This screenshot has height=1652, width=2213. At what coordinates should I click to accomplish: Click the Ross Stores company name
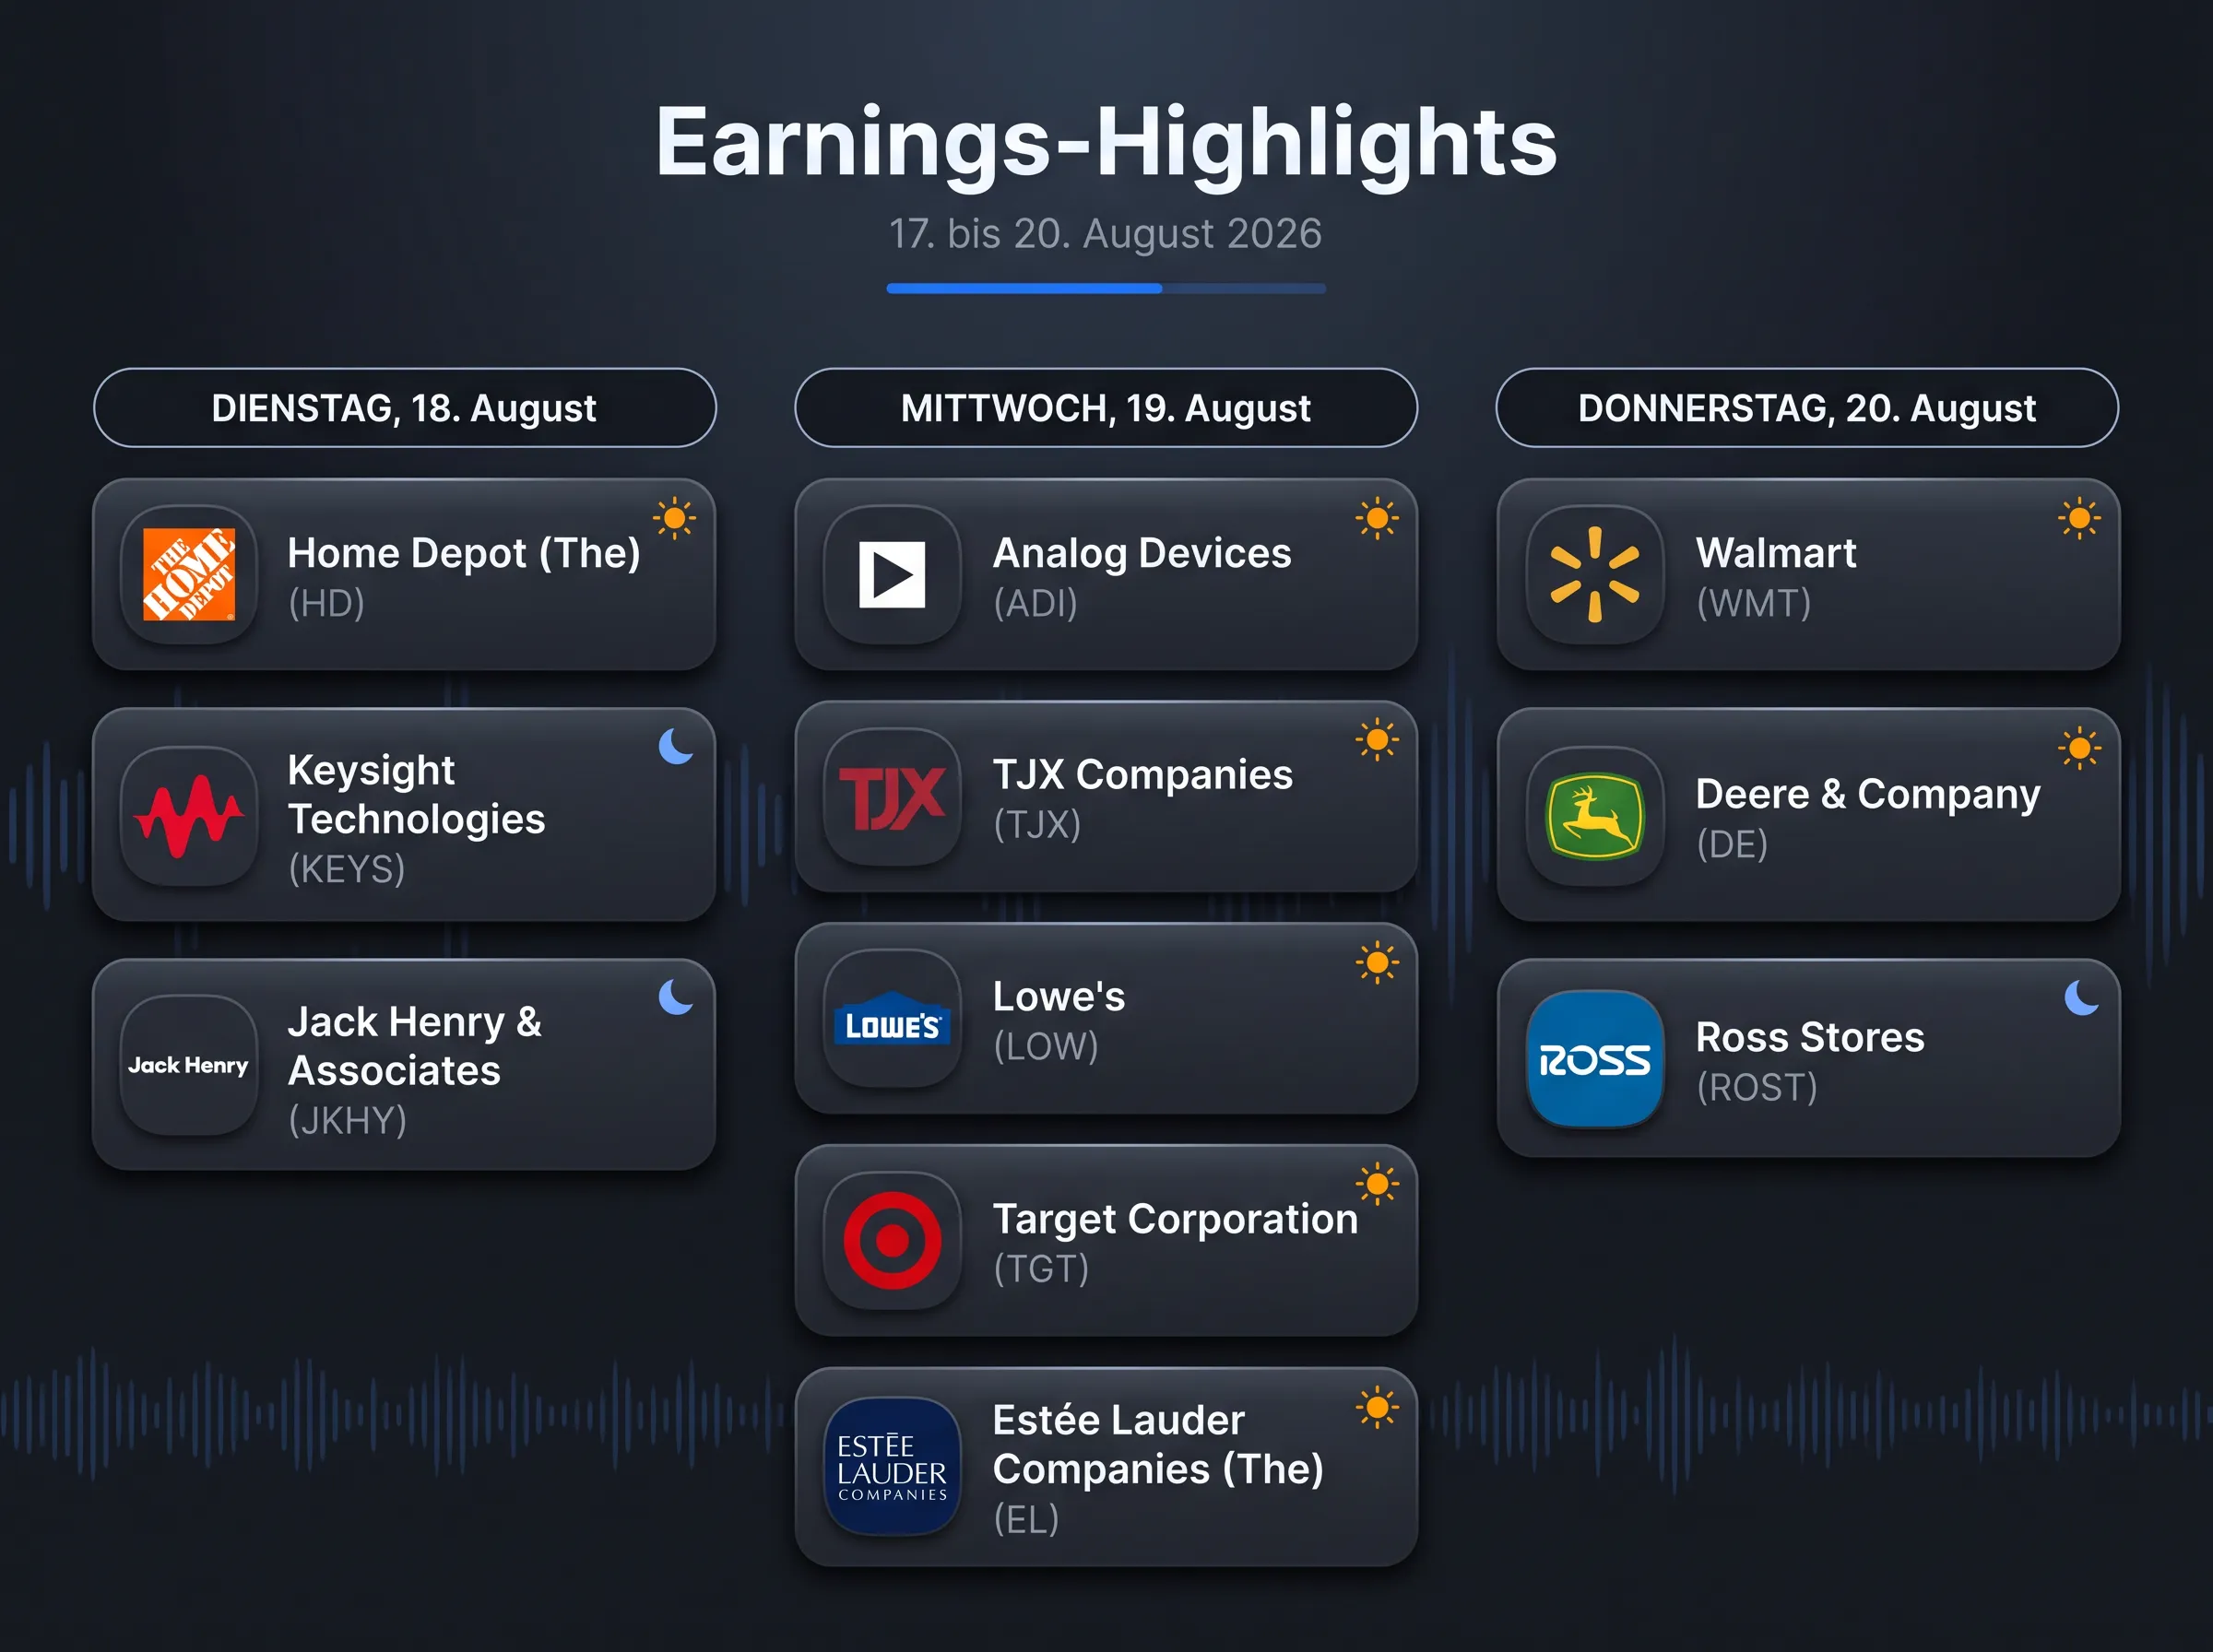point(1810,1037)
